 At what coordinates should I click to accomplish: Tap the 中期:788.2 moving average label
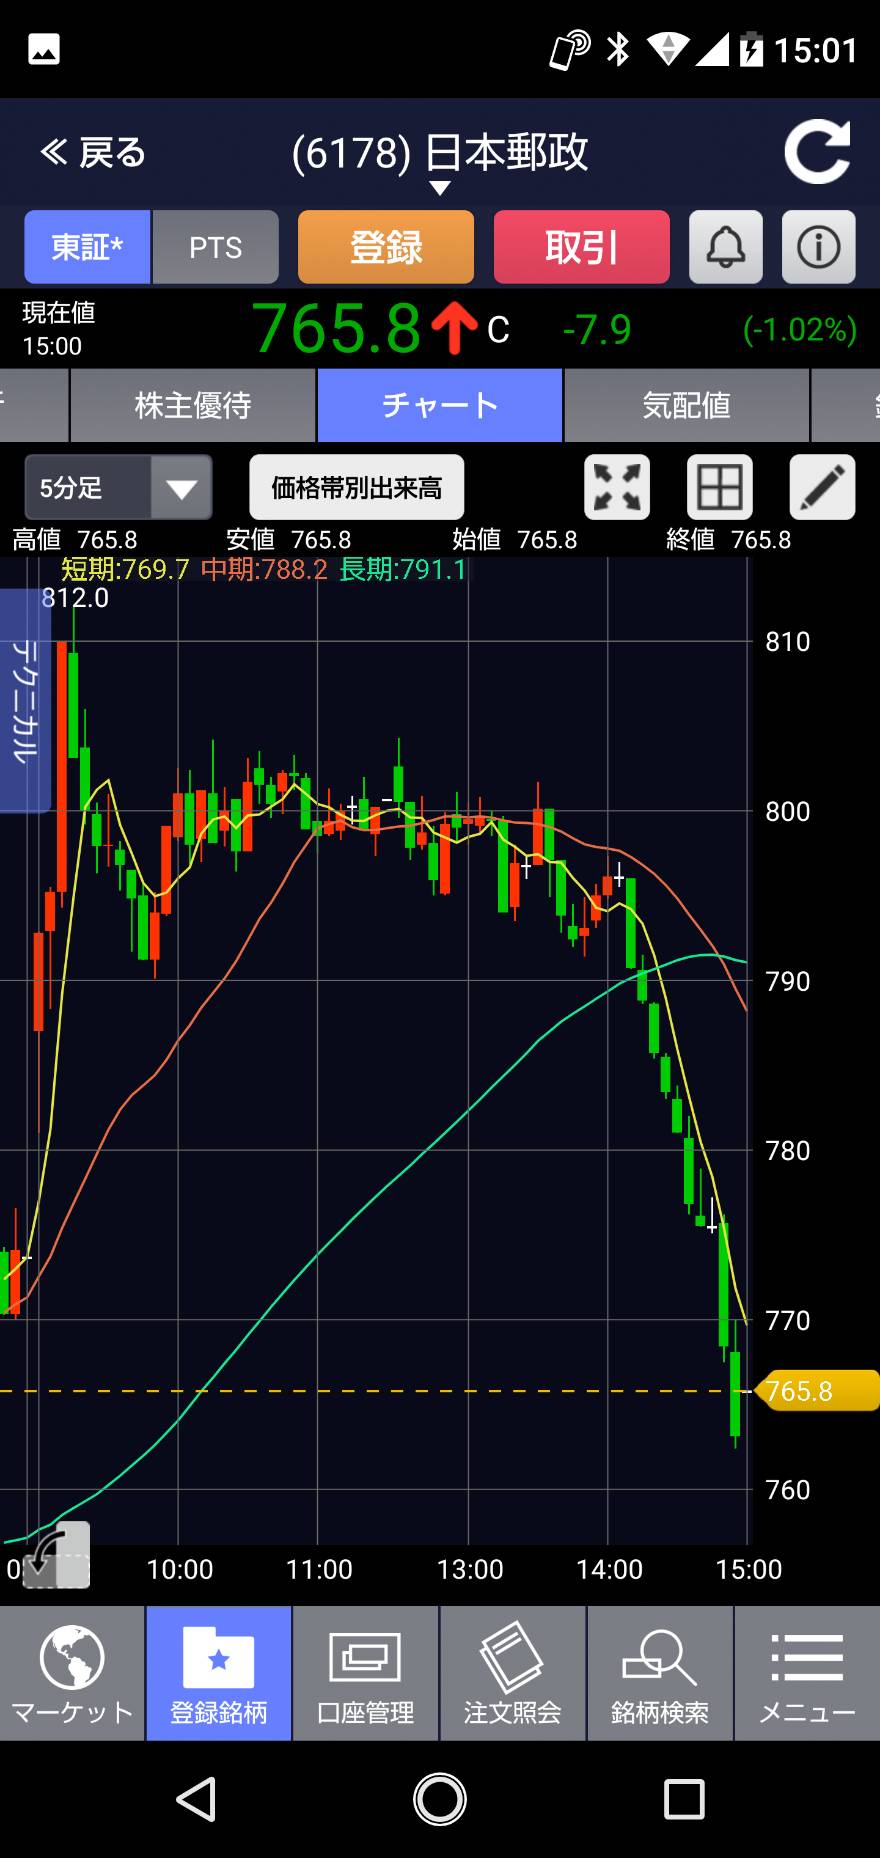(265, 570)
